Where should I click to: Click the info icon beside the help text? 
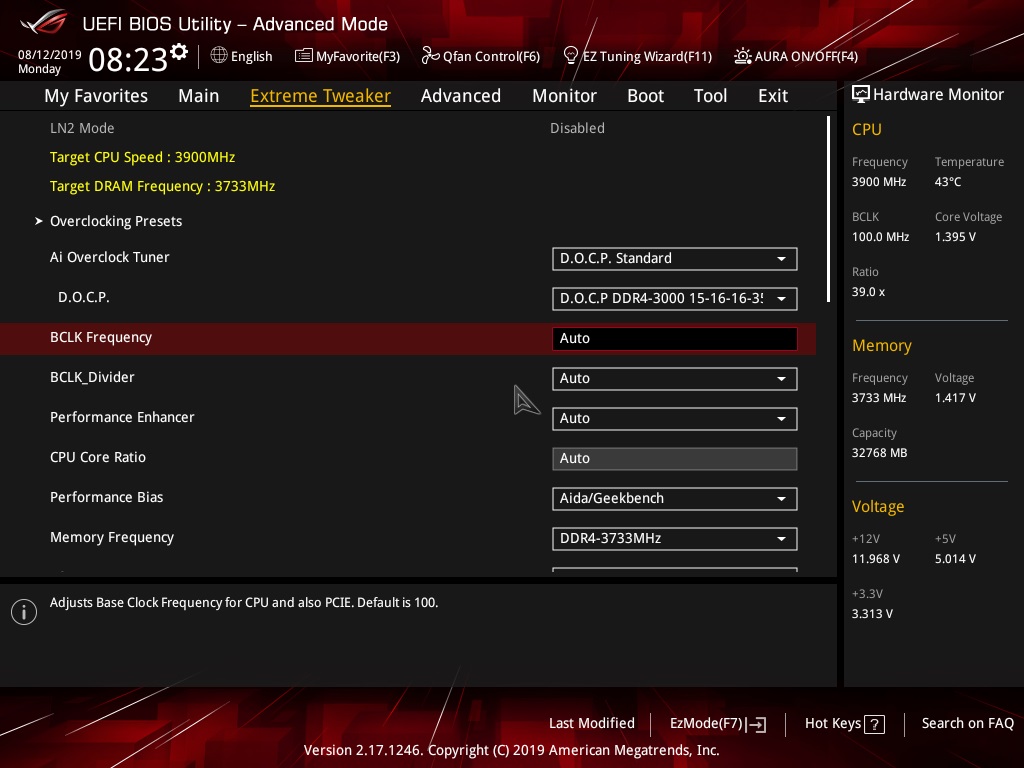[x=24, y=612]
